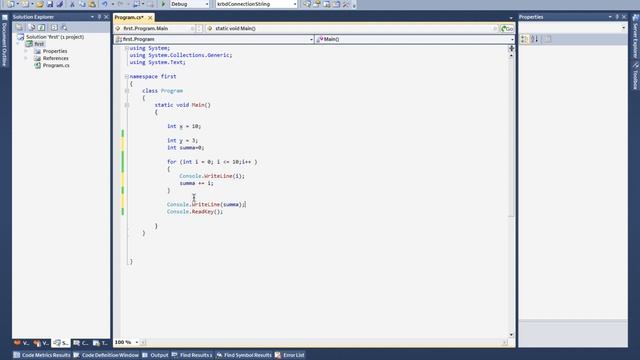Open the Document Outline side tab
Image resolution: width=640 pixels, height=360 pixels.
[x=4, y=40]
